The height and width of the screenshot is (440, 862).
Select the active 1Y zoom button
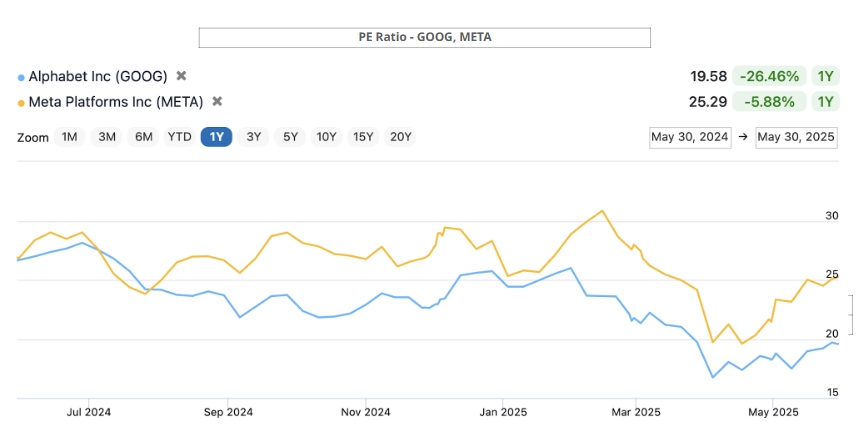point(217,137)
